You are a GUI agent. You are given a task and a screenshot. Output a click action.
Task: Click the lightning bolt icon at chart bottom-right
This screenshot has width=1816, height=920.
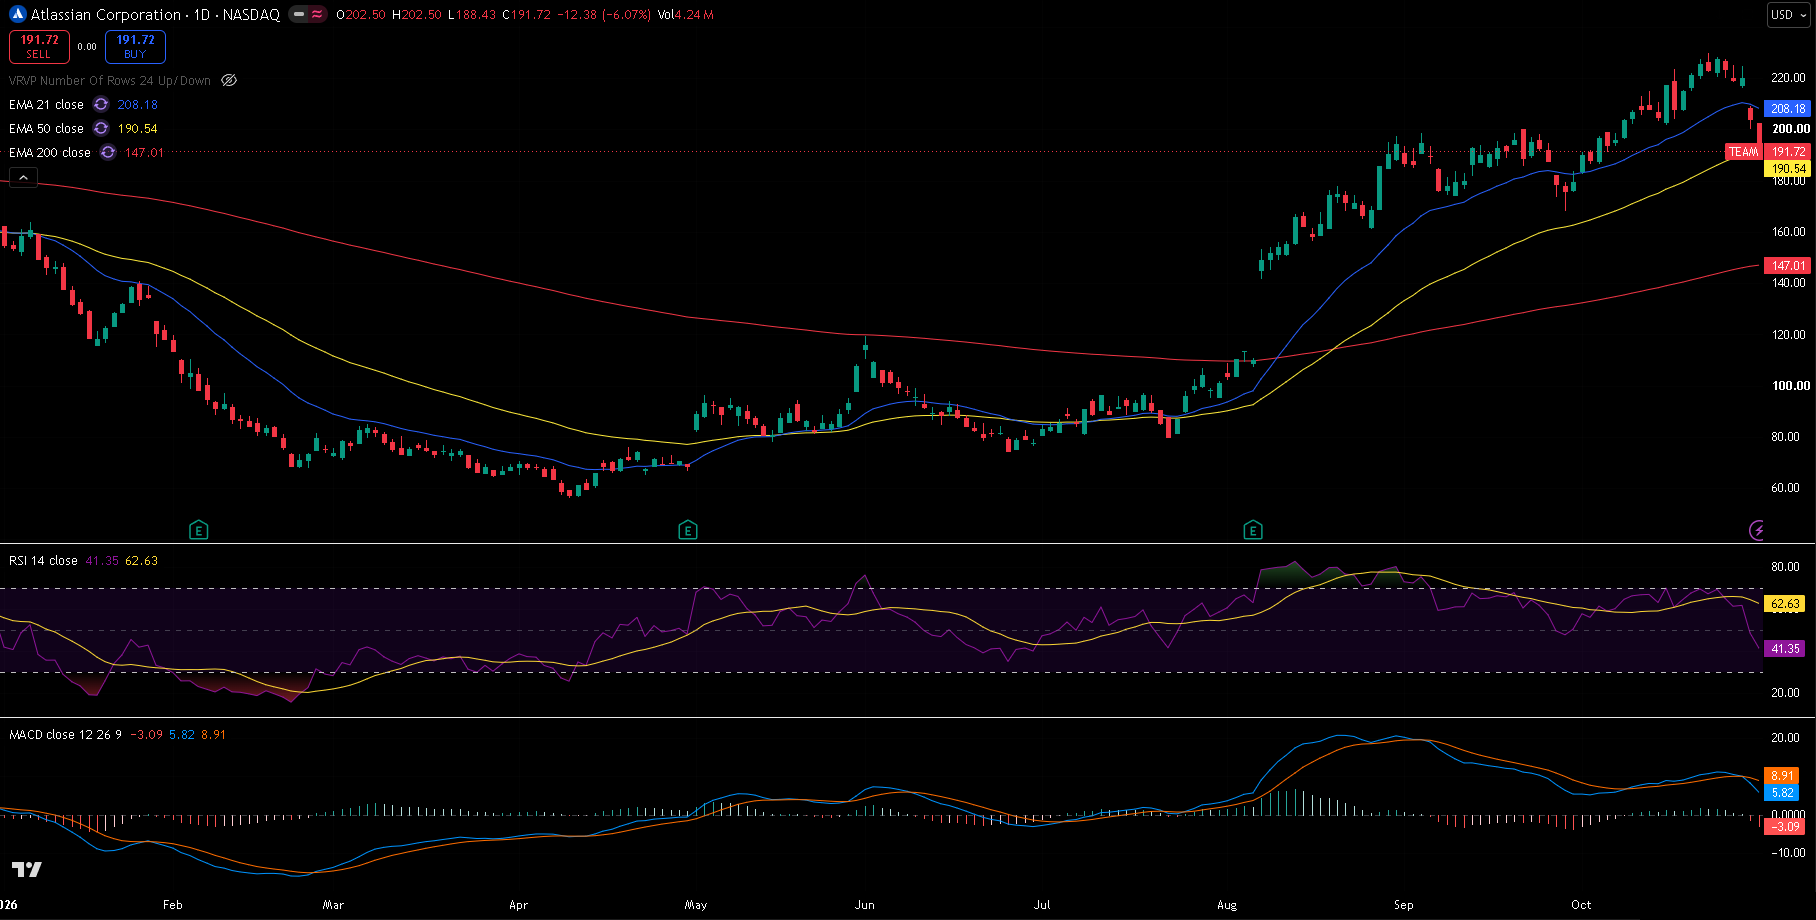(1757, 530)
